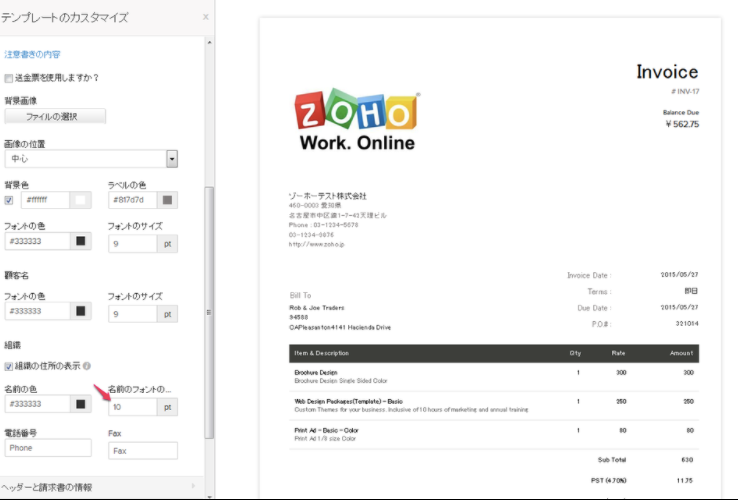The image size is (738, 500).
Task: Edit the general font color #333333 field
Action: (37, 241)
